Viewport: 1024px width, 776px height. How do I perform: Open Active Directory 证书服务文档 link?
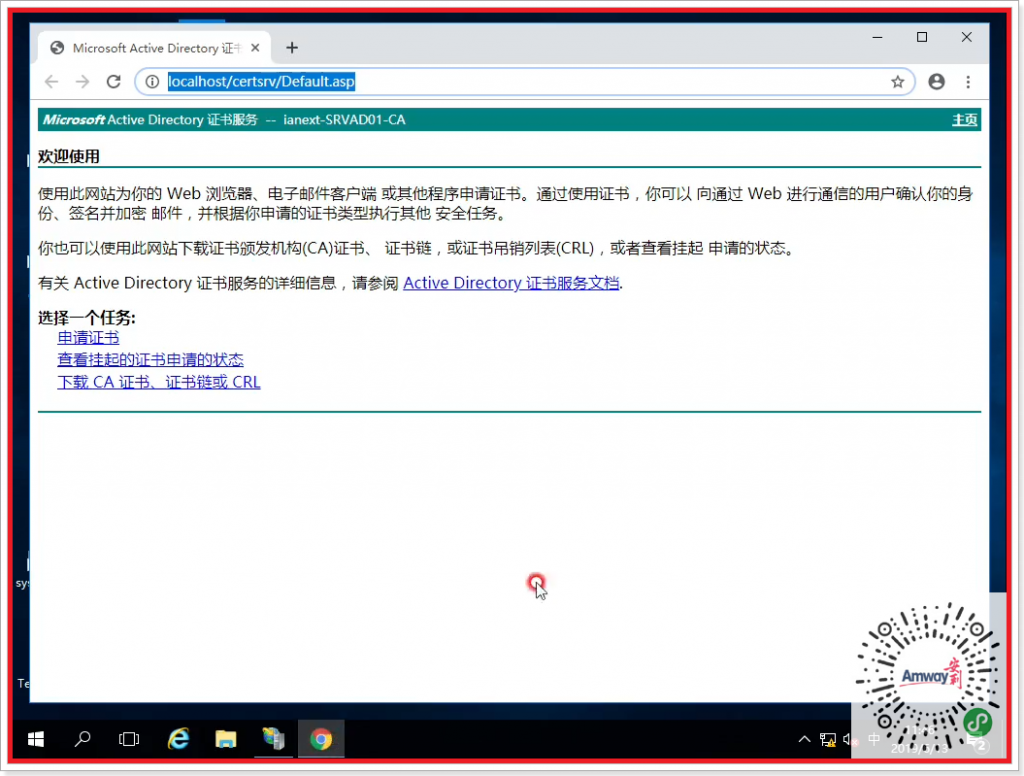[x=511, y=283]
